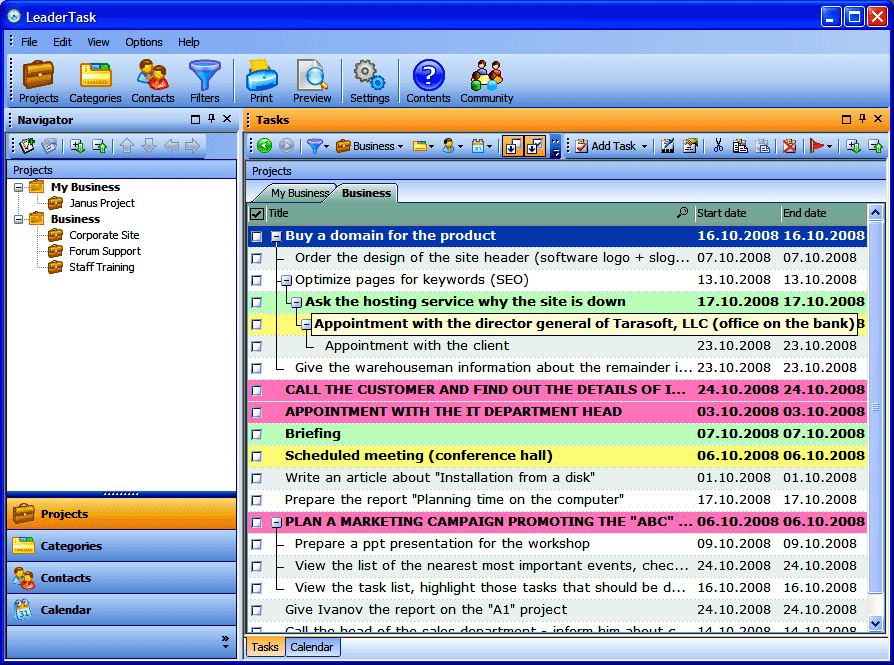Switch to the My Business tab
Screen dimensions: 894x665
pos(299,193)
